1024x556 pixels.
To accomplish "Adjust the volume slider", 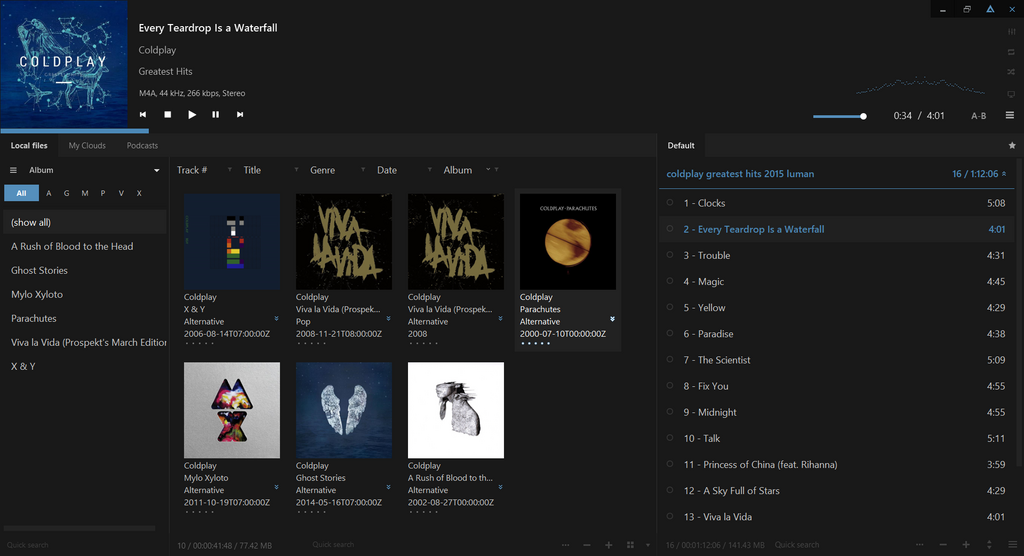I will pos(840,116).
